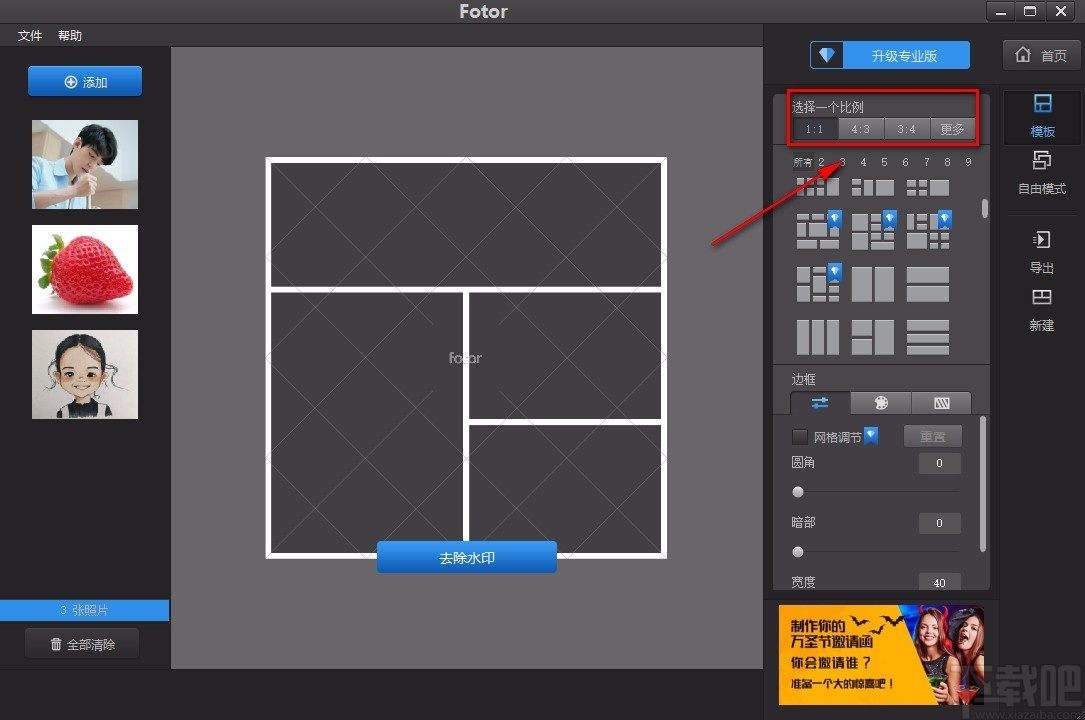Open the 更多 (More) ratios dropdown
Viewport: 1085px width, 720px height.
(x=952, y=128)
